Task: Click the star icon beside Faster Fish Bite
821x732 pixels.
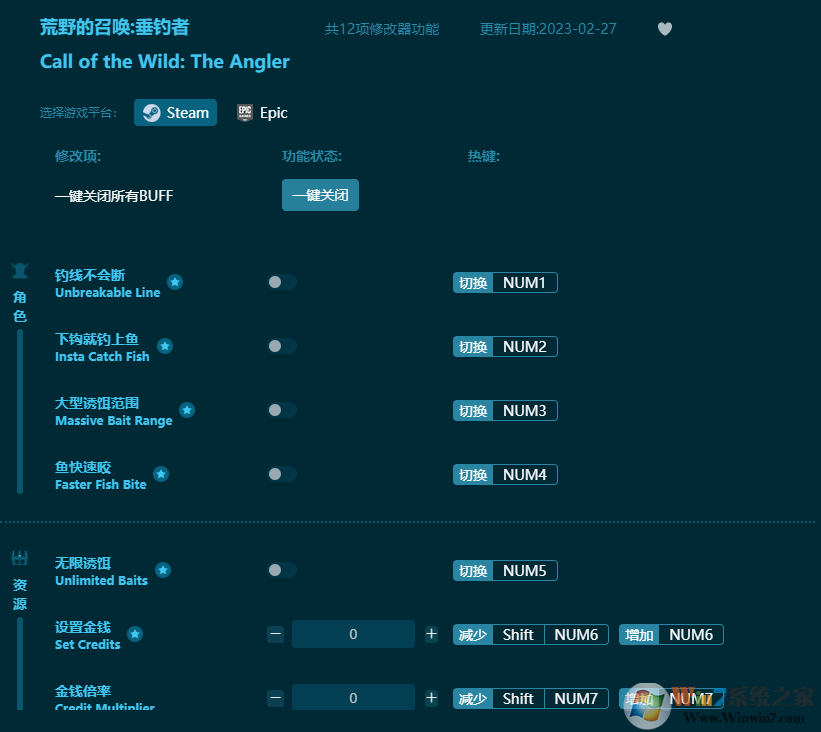Action: (x=161, y=474)
